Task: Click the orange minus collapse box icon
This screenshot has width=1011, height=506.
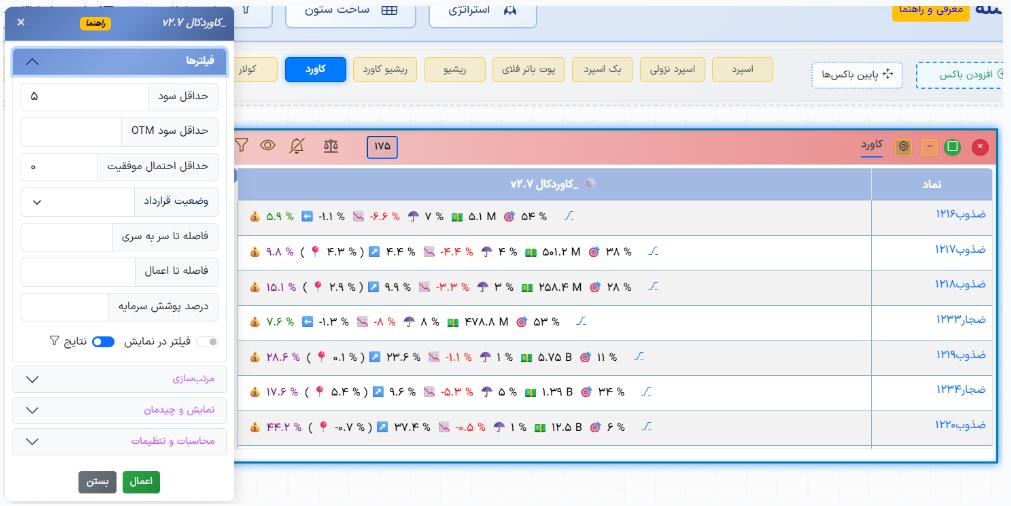Action: coord(929,147)
